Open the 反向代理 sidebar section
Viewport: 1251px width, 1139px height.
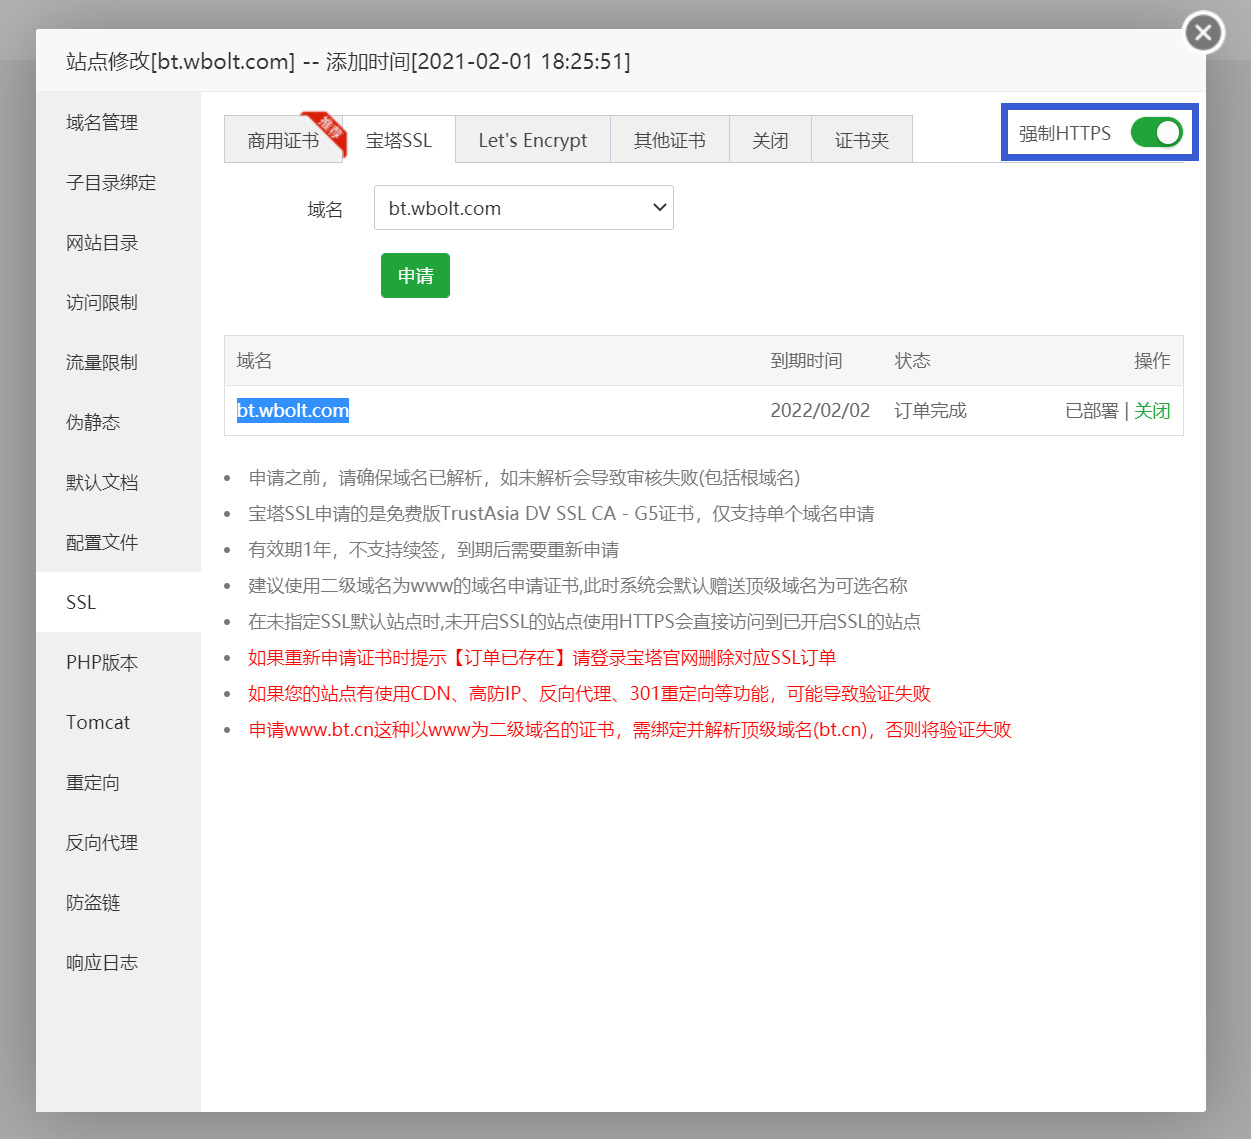[x=101, y=842]
